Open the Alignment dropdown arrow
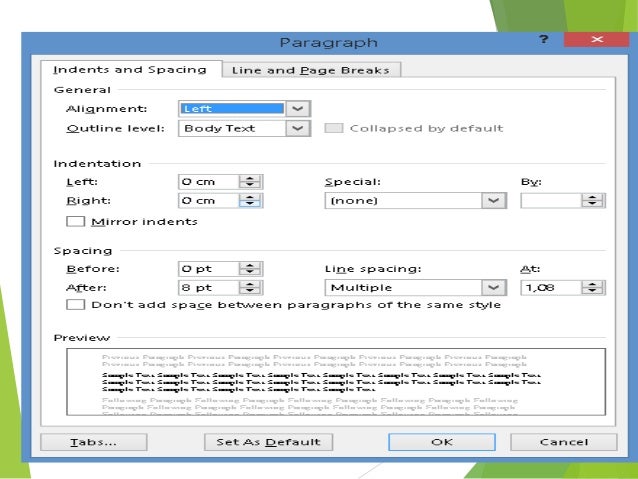This screenshot has height=479, width=638. tap(298, 109)
